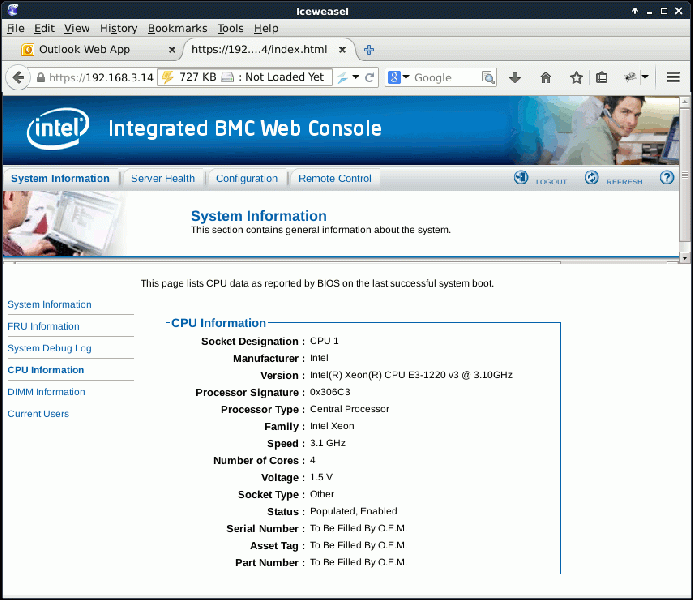
Task: Open the Help menu
Action: (x=266, y=28)
